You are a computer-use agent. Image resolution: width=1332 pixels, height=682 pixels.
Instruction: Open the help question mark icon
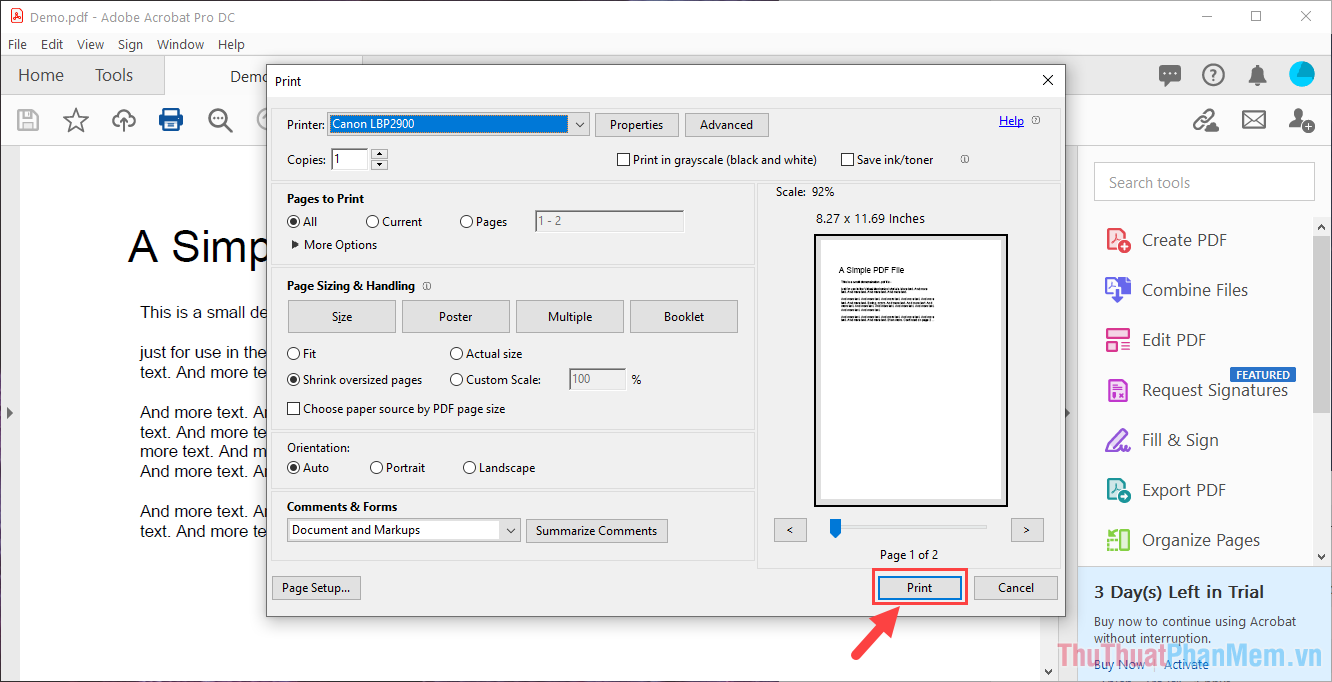click(1213, 75)
